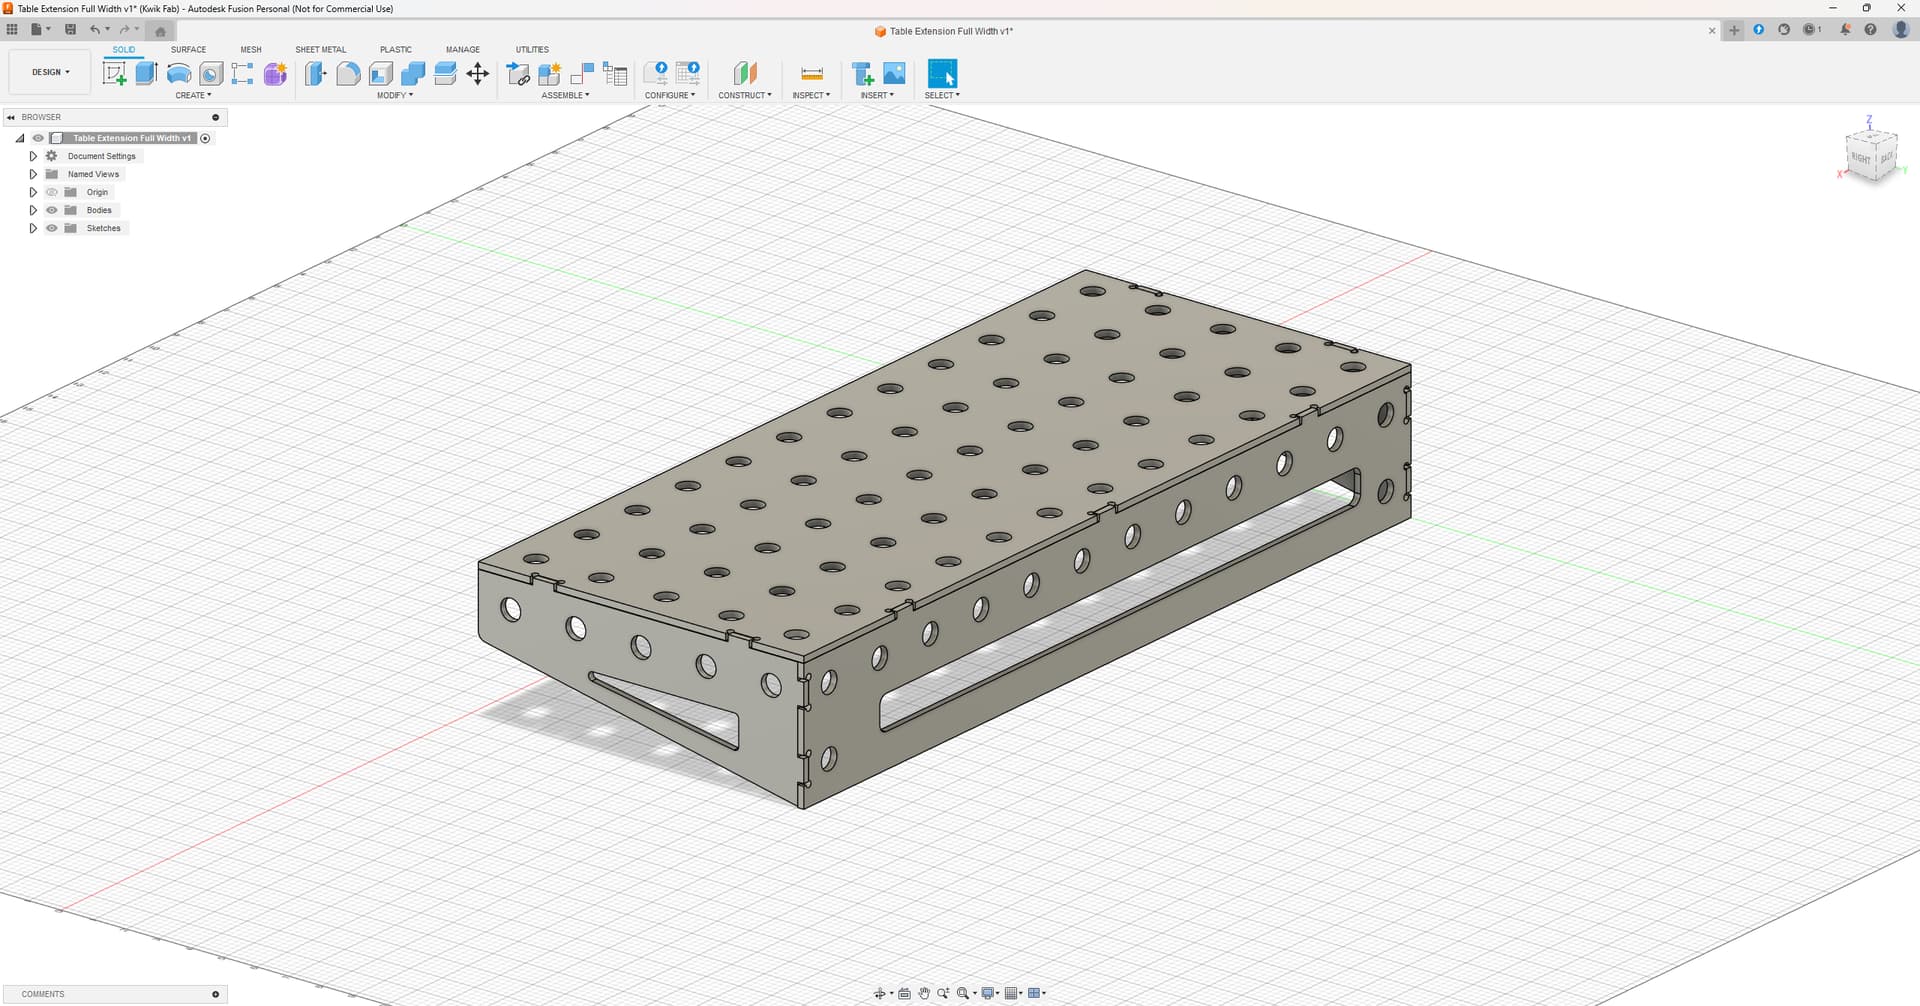
Task: Hide the Bodies folder visibility
Action: pyautogui.click(x=52, y=210)
